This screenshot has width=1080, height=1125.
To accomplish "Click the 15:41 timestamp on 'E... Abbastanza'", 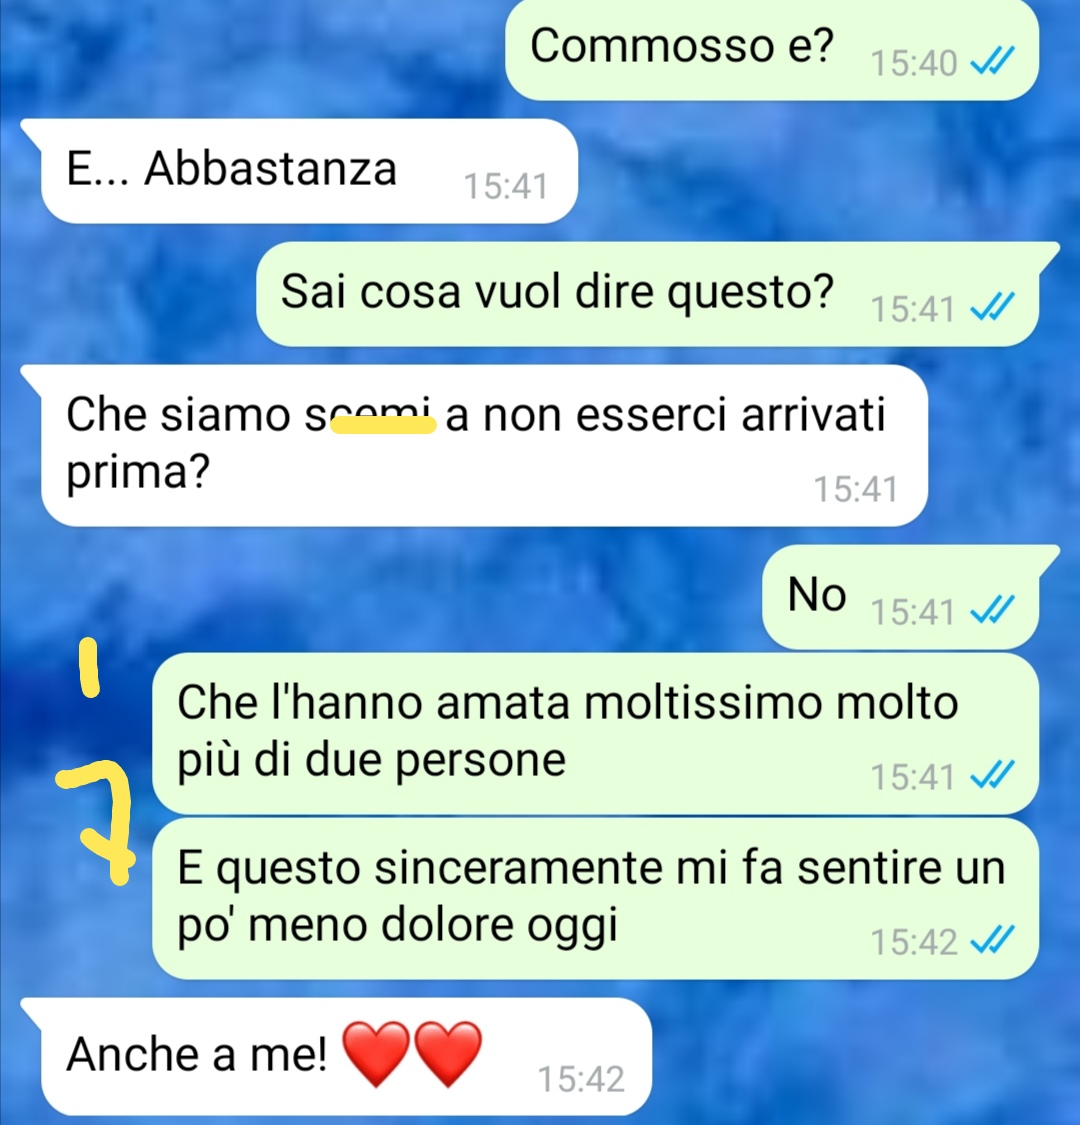I will point(506,186).
